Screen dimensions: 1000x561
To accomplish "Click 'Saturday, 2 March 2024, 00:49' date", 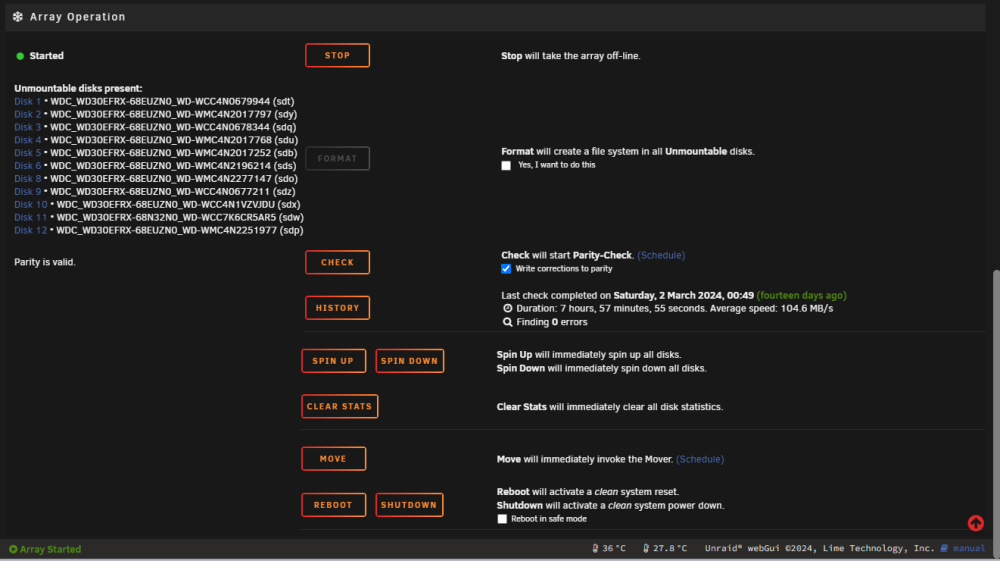I will coord(683,295).
